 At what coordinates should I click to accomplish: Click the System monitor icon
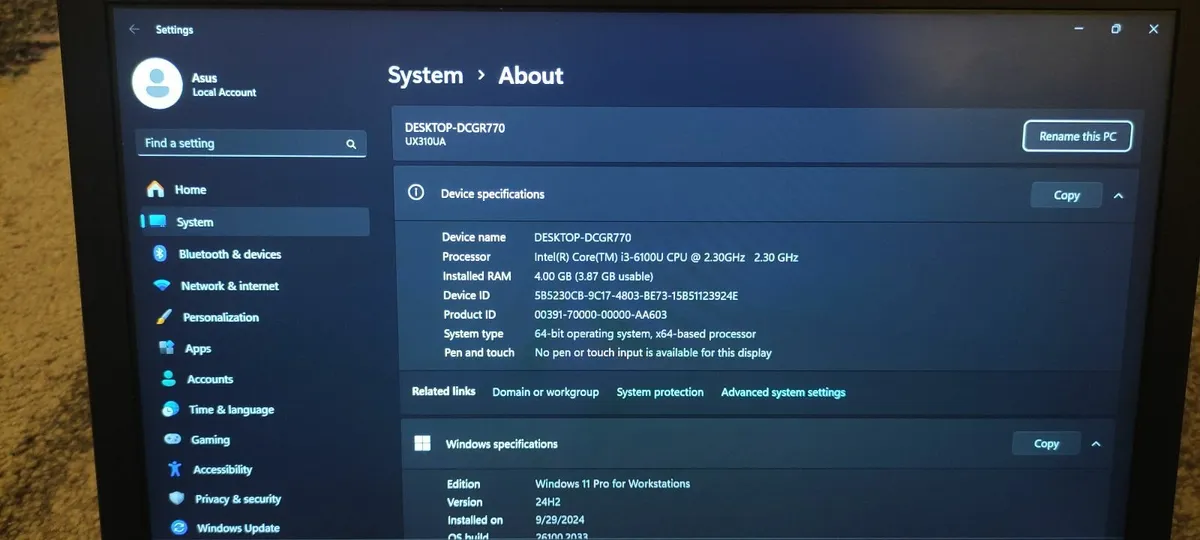point(157,222)
